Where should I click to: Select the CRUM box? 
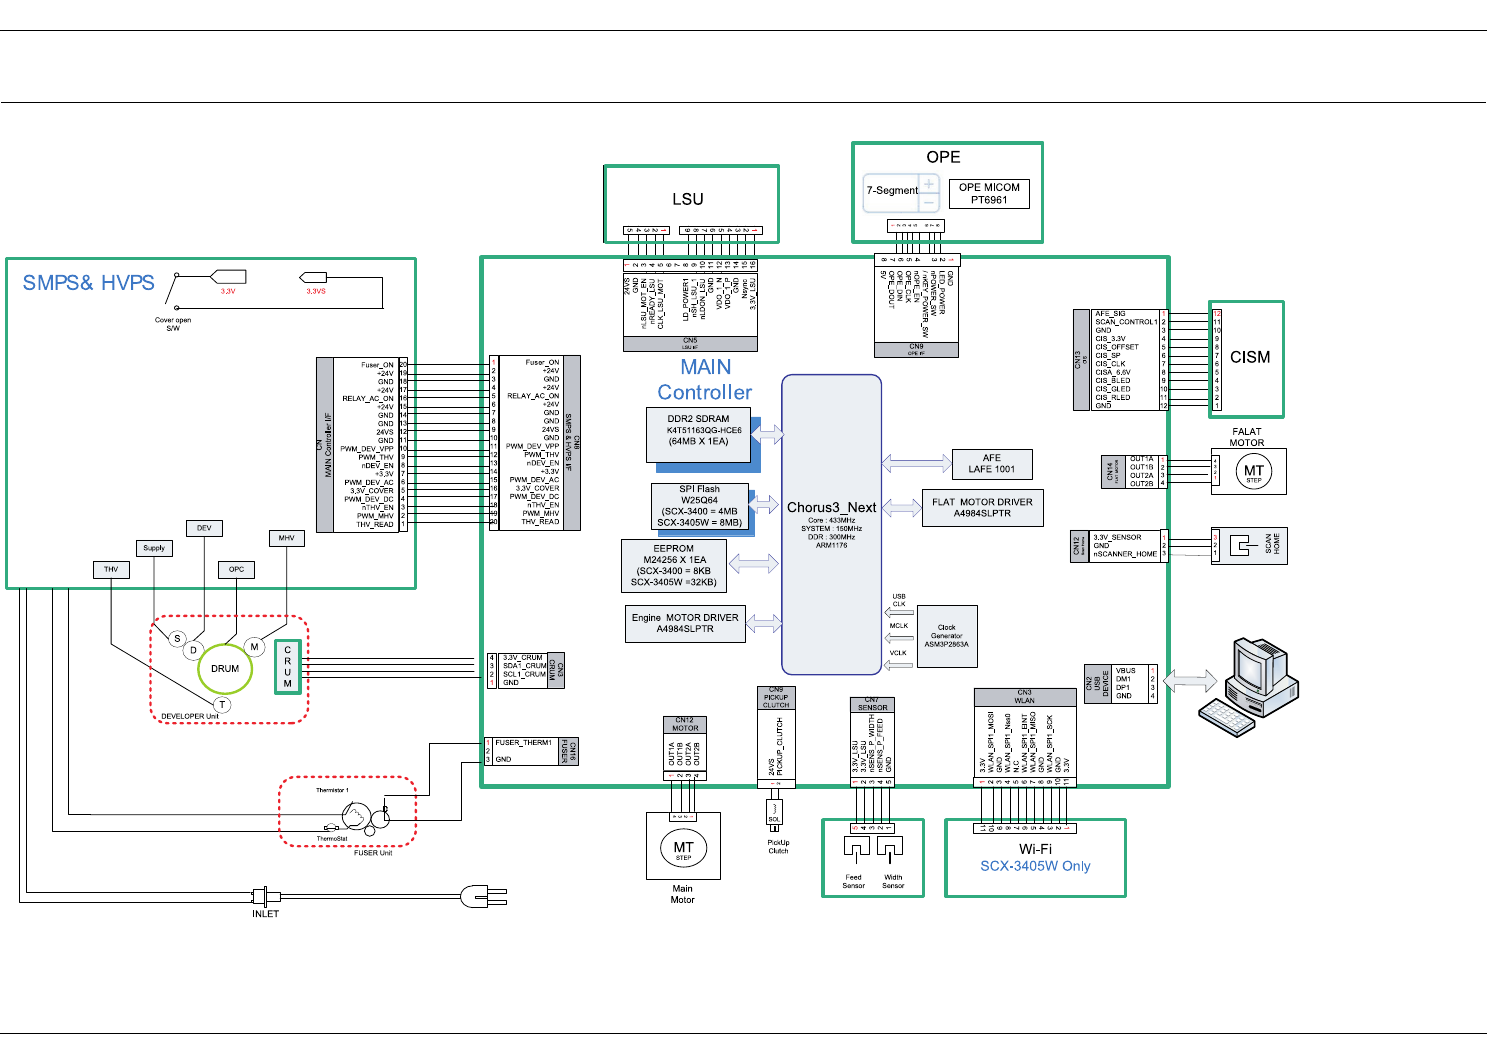tap(288, 668)
